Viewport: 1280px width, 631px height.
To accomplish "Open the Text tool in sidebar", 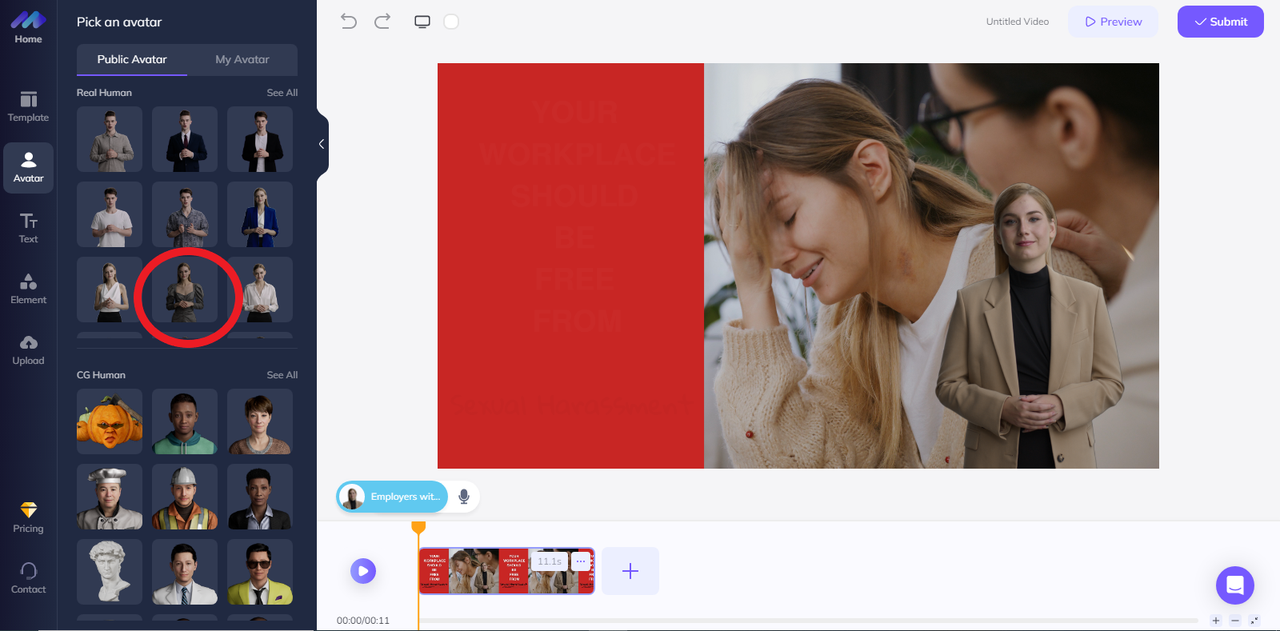I will pyautogui.click(x=28, y=228).
